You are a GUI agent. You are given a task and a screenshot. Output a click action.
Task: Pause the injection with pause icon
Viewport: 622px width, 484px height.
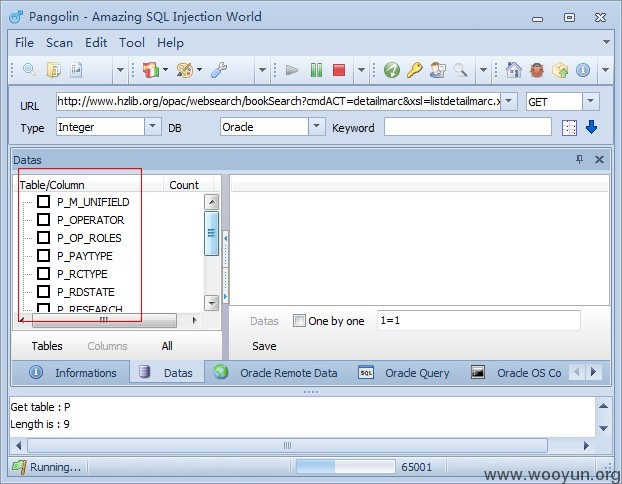316,70
